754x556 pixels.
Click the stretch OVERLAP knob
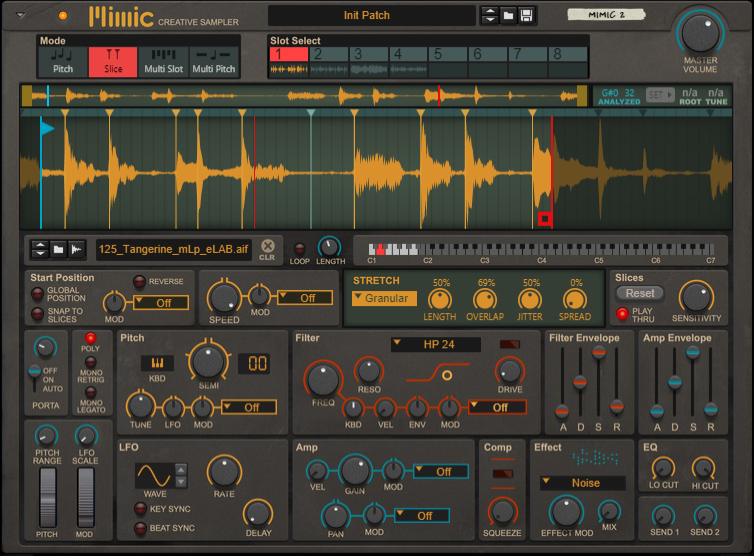(485, 300)
